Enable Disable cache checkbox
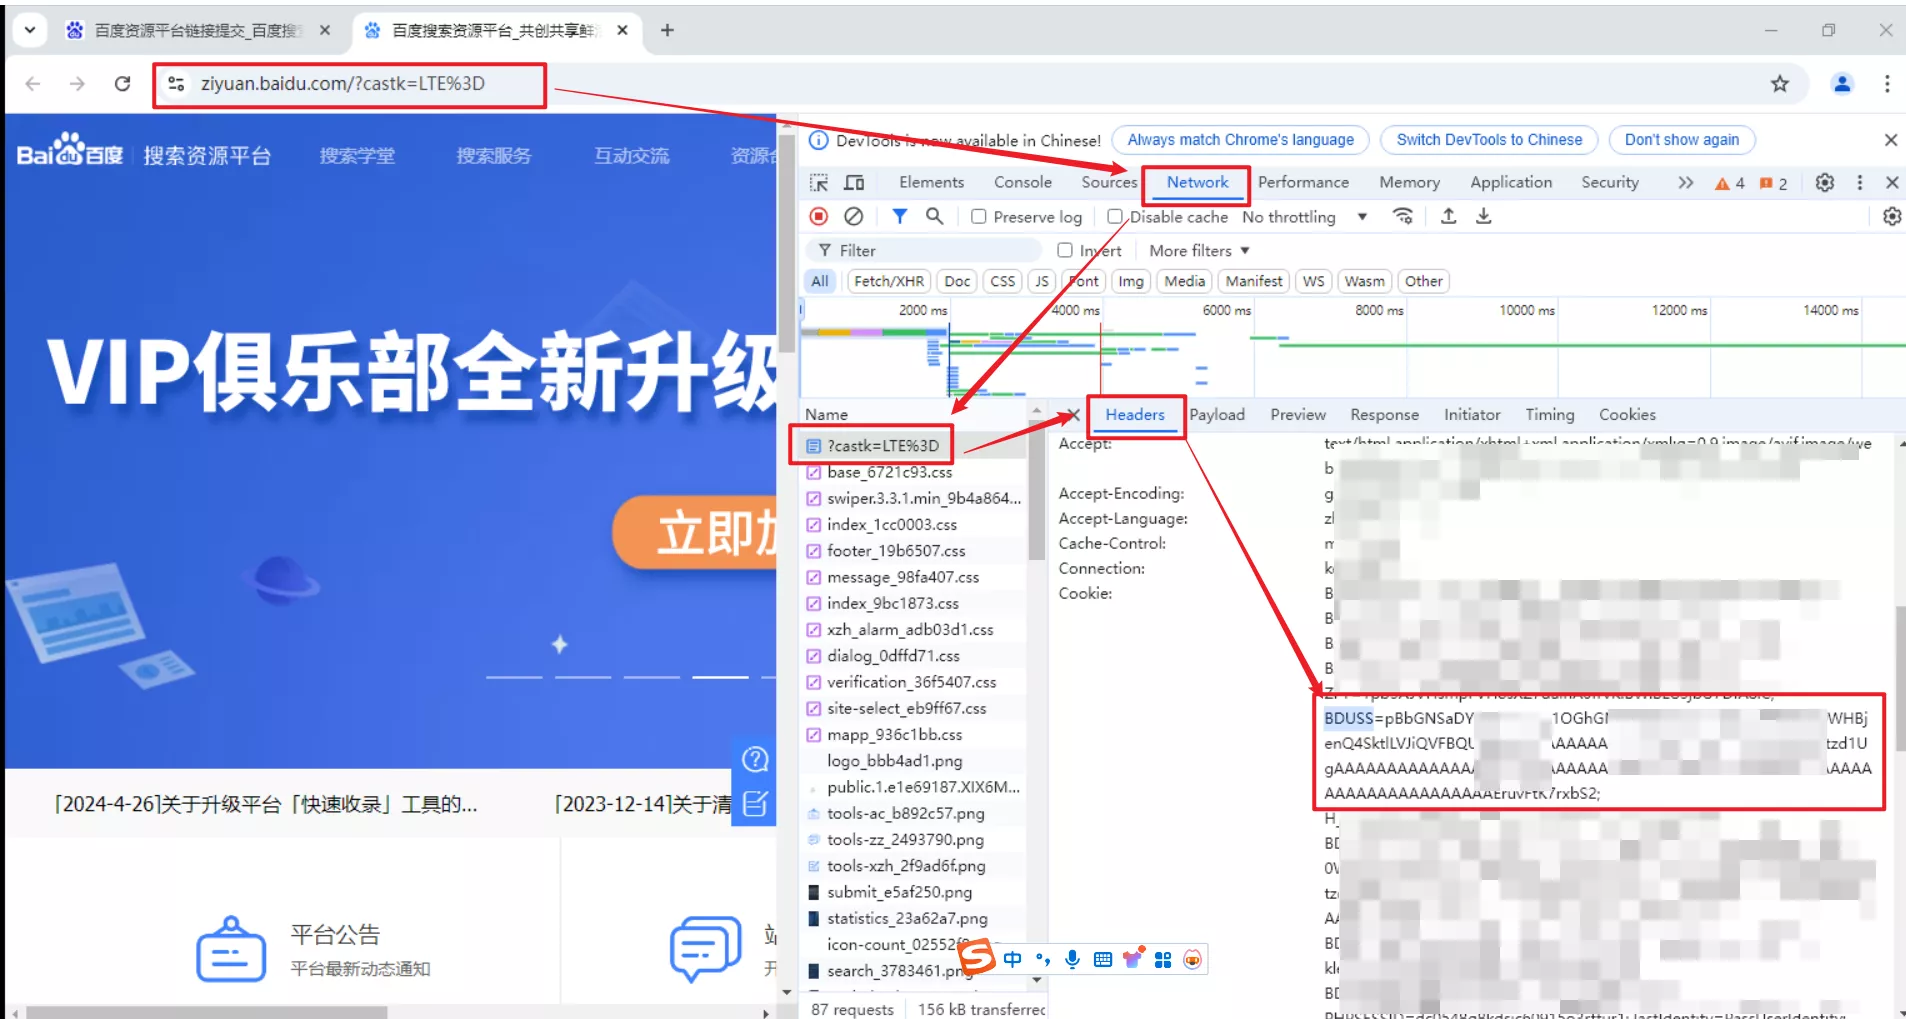 [1115, 216]
